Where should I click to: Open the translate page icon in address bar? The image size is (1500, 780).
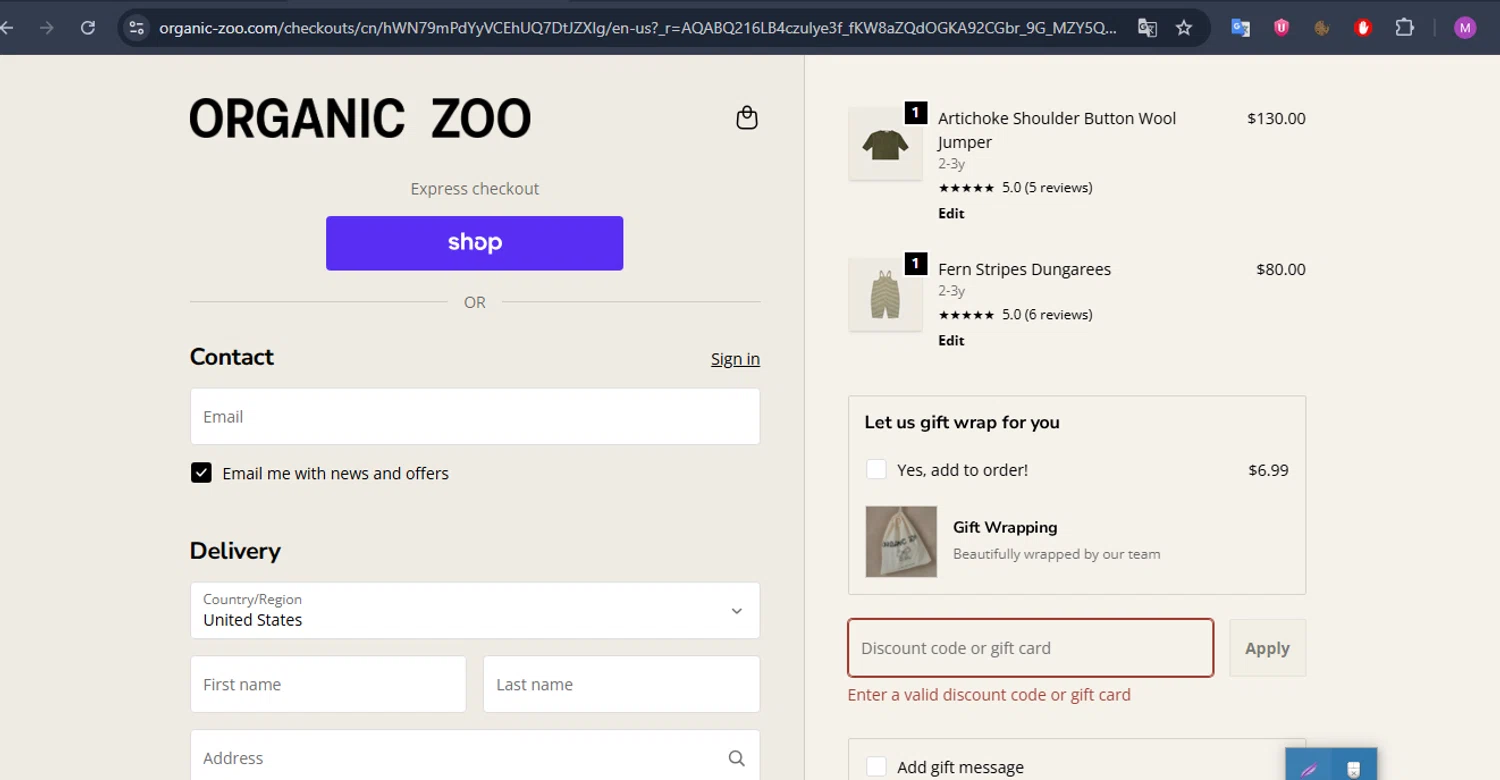pos(1147,28)
